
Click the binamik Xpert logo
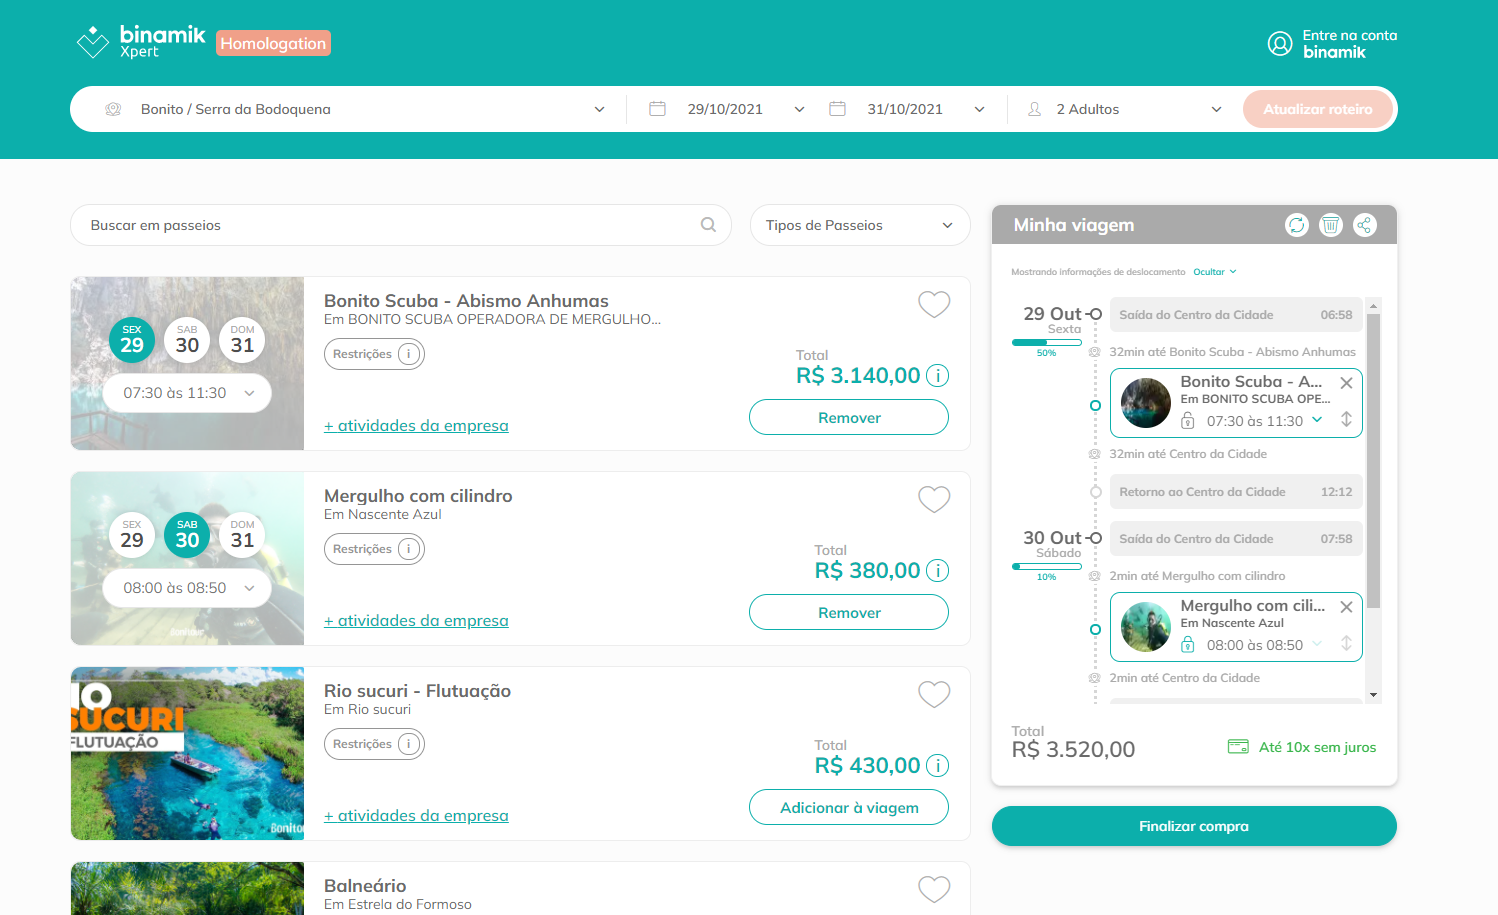tap(141, 42)
